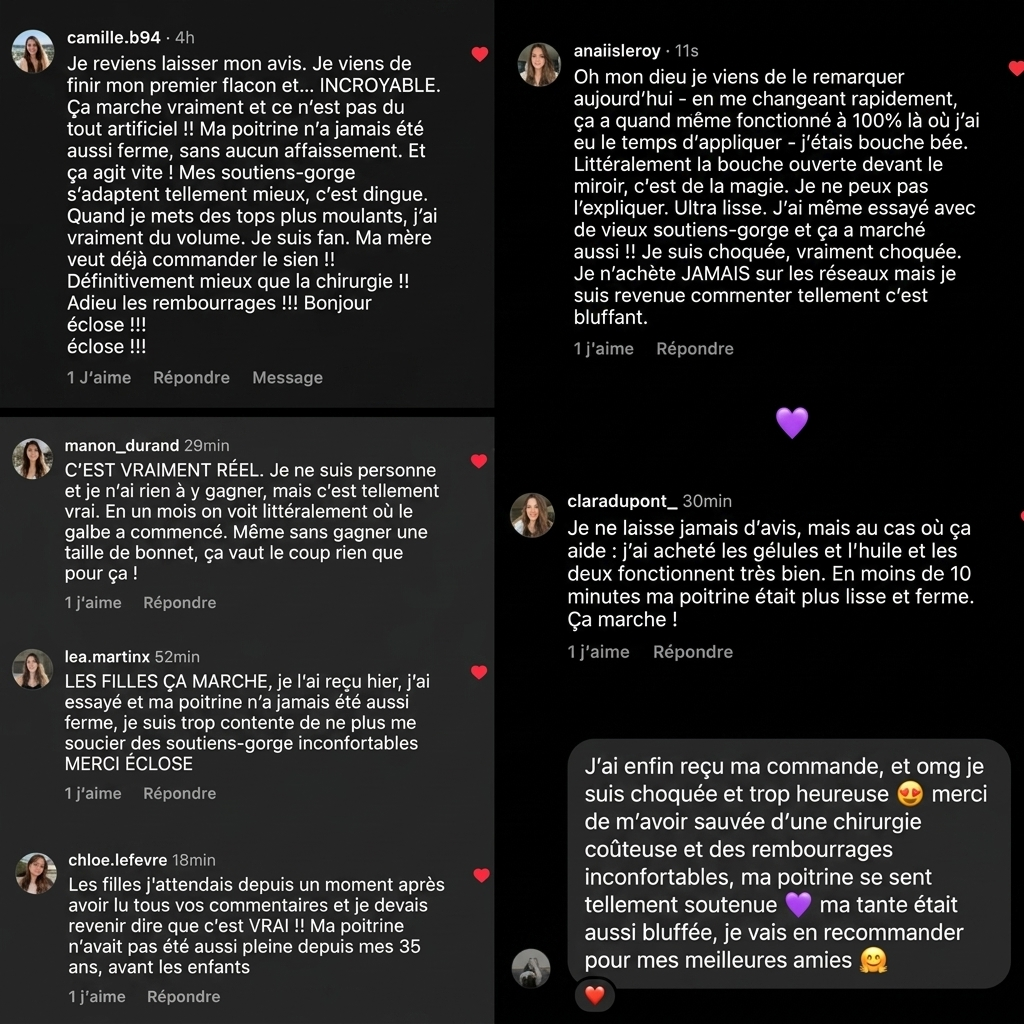Toggle the heart on chloe.lefevre's comment
This screenshot has height=1024, width=1024.
pyautogui.click(x=481, y=875)
